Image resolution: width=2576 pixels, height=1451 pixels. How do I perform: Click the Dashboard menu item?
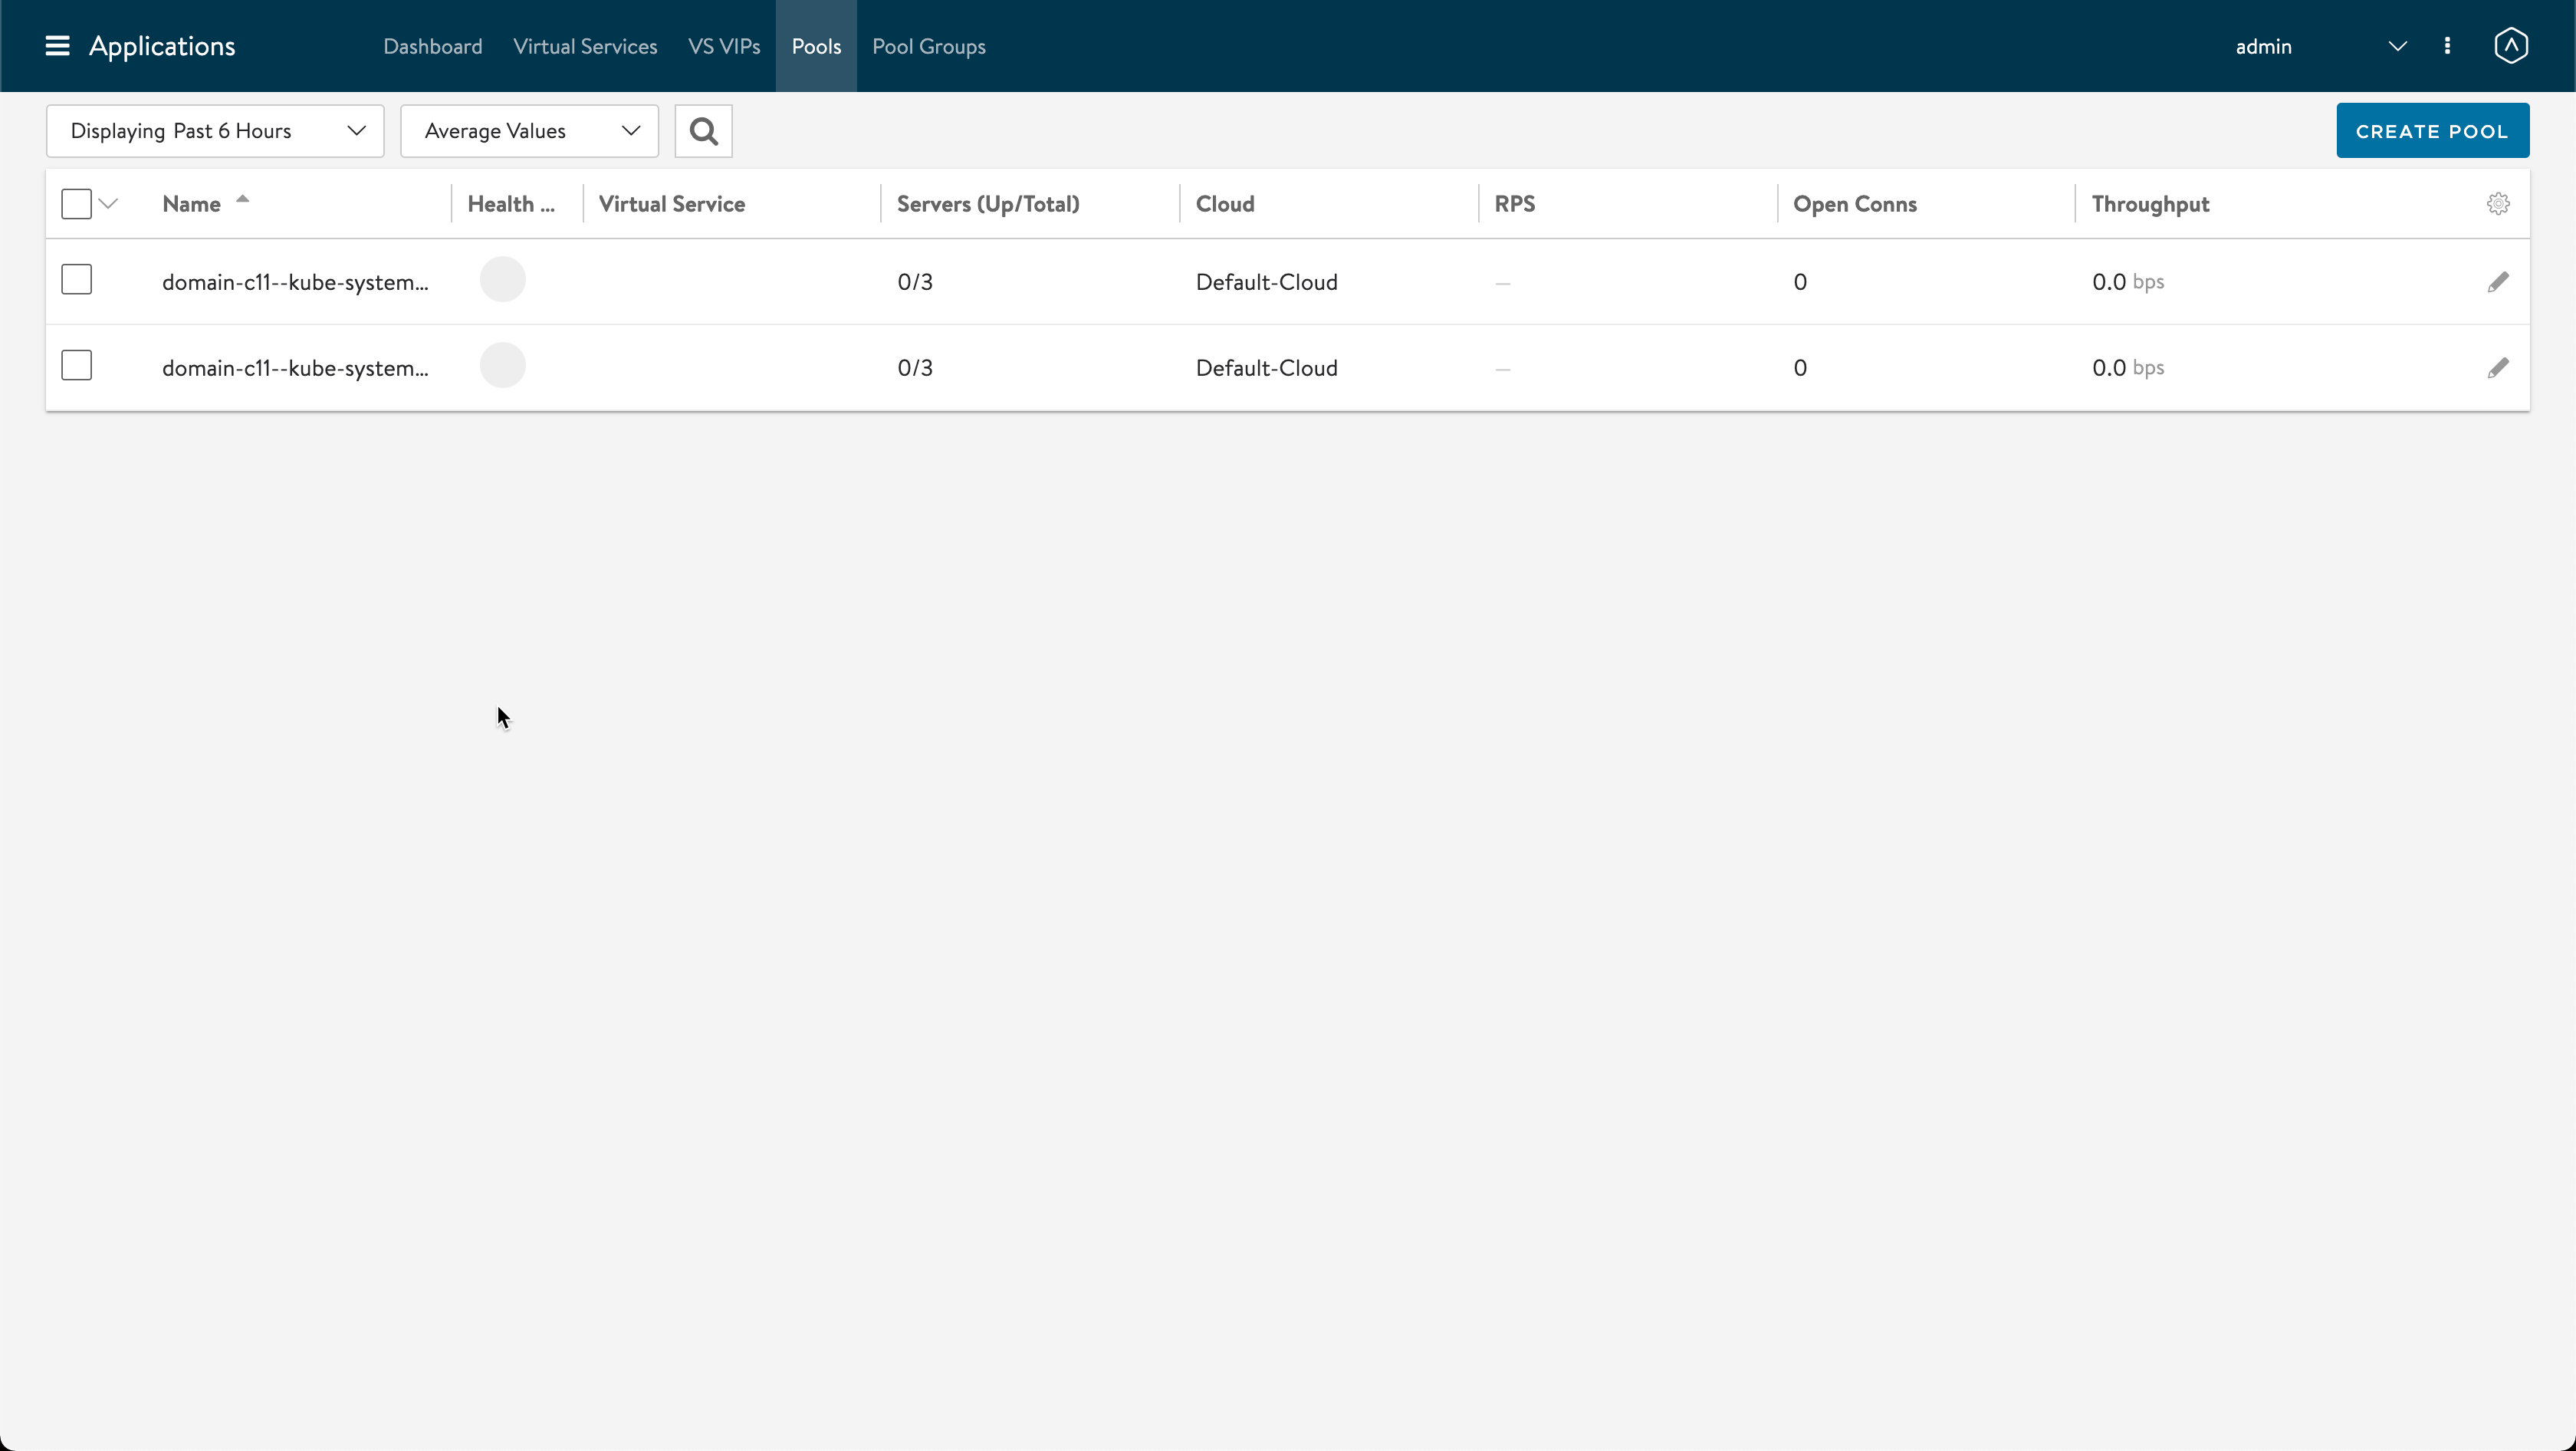432,46
